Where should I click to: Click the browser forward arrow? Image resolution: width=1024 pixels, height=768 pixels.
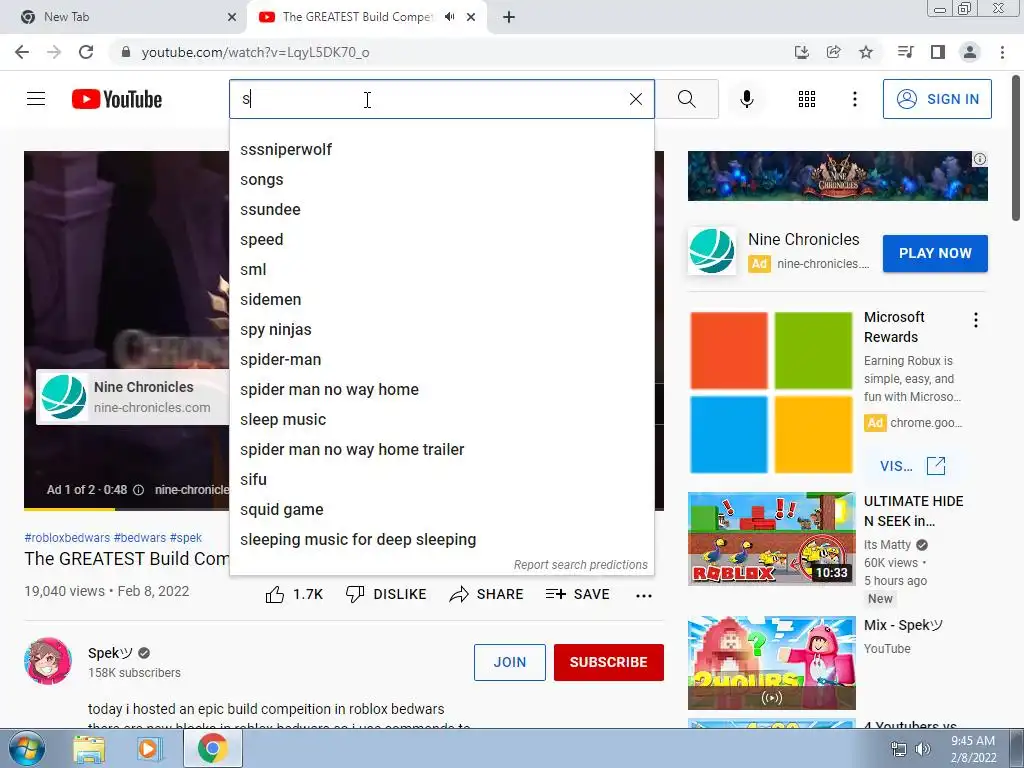[x=54, y=52]
